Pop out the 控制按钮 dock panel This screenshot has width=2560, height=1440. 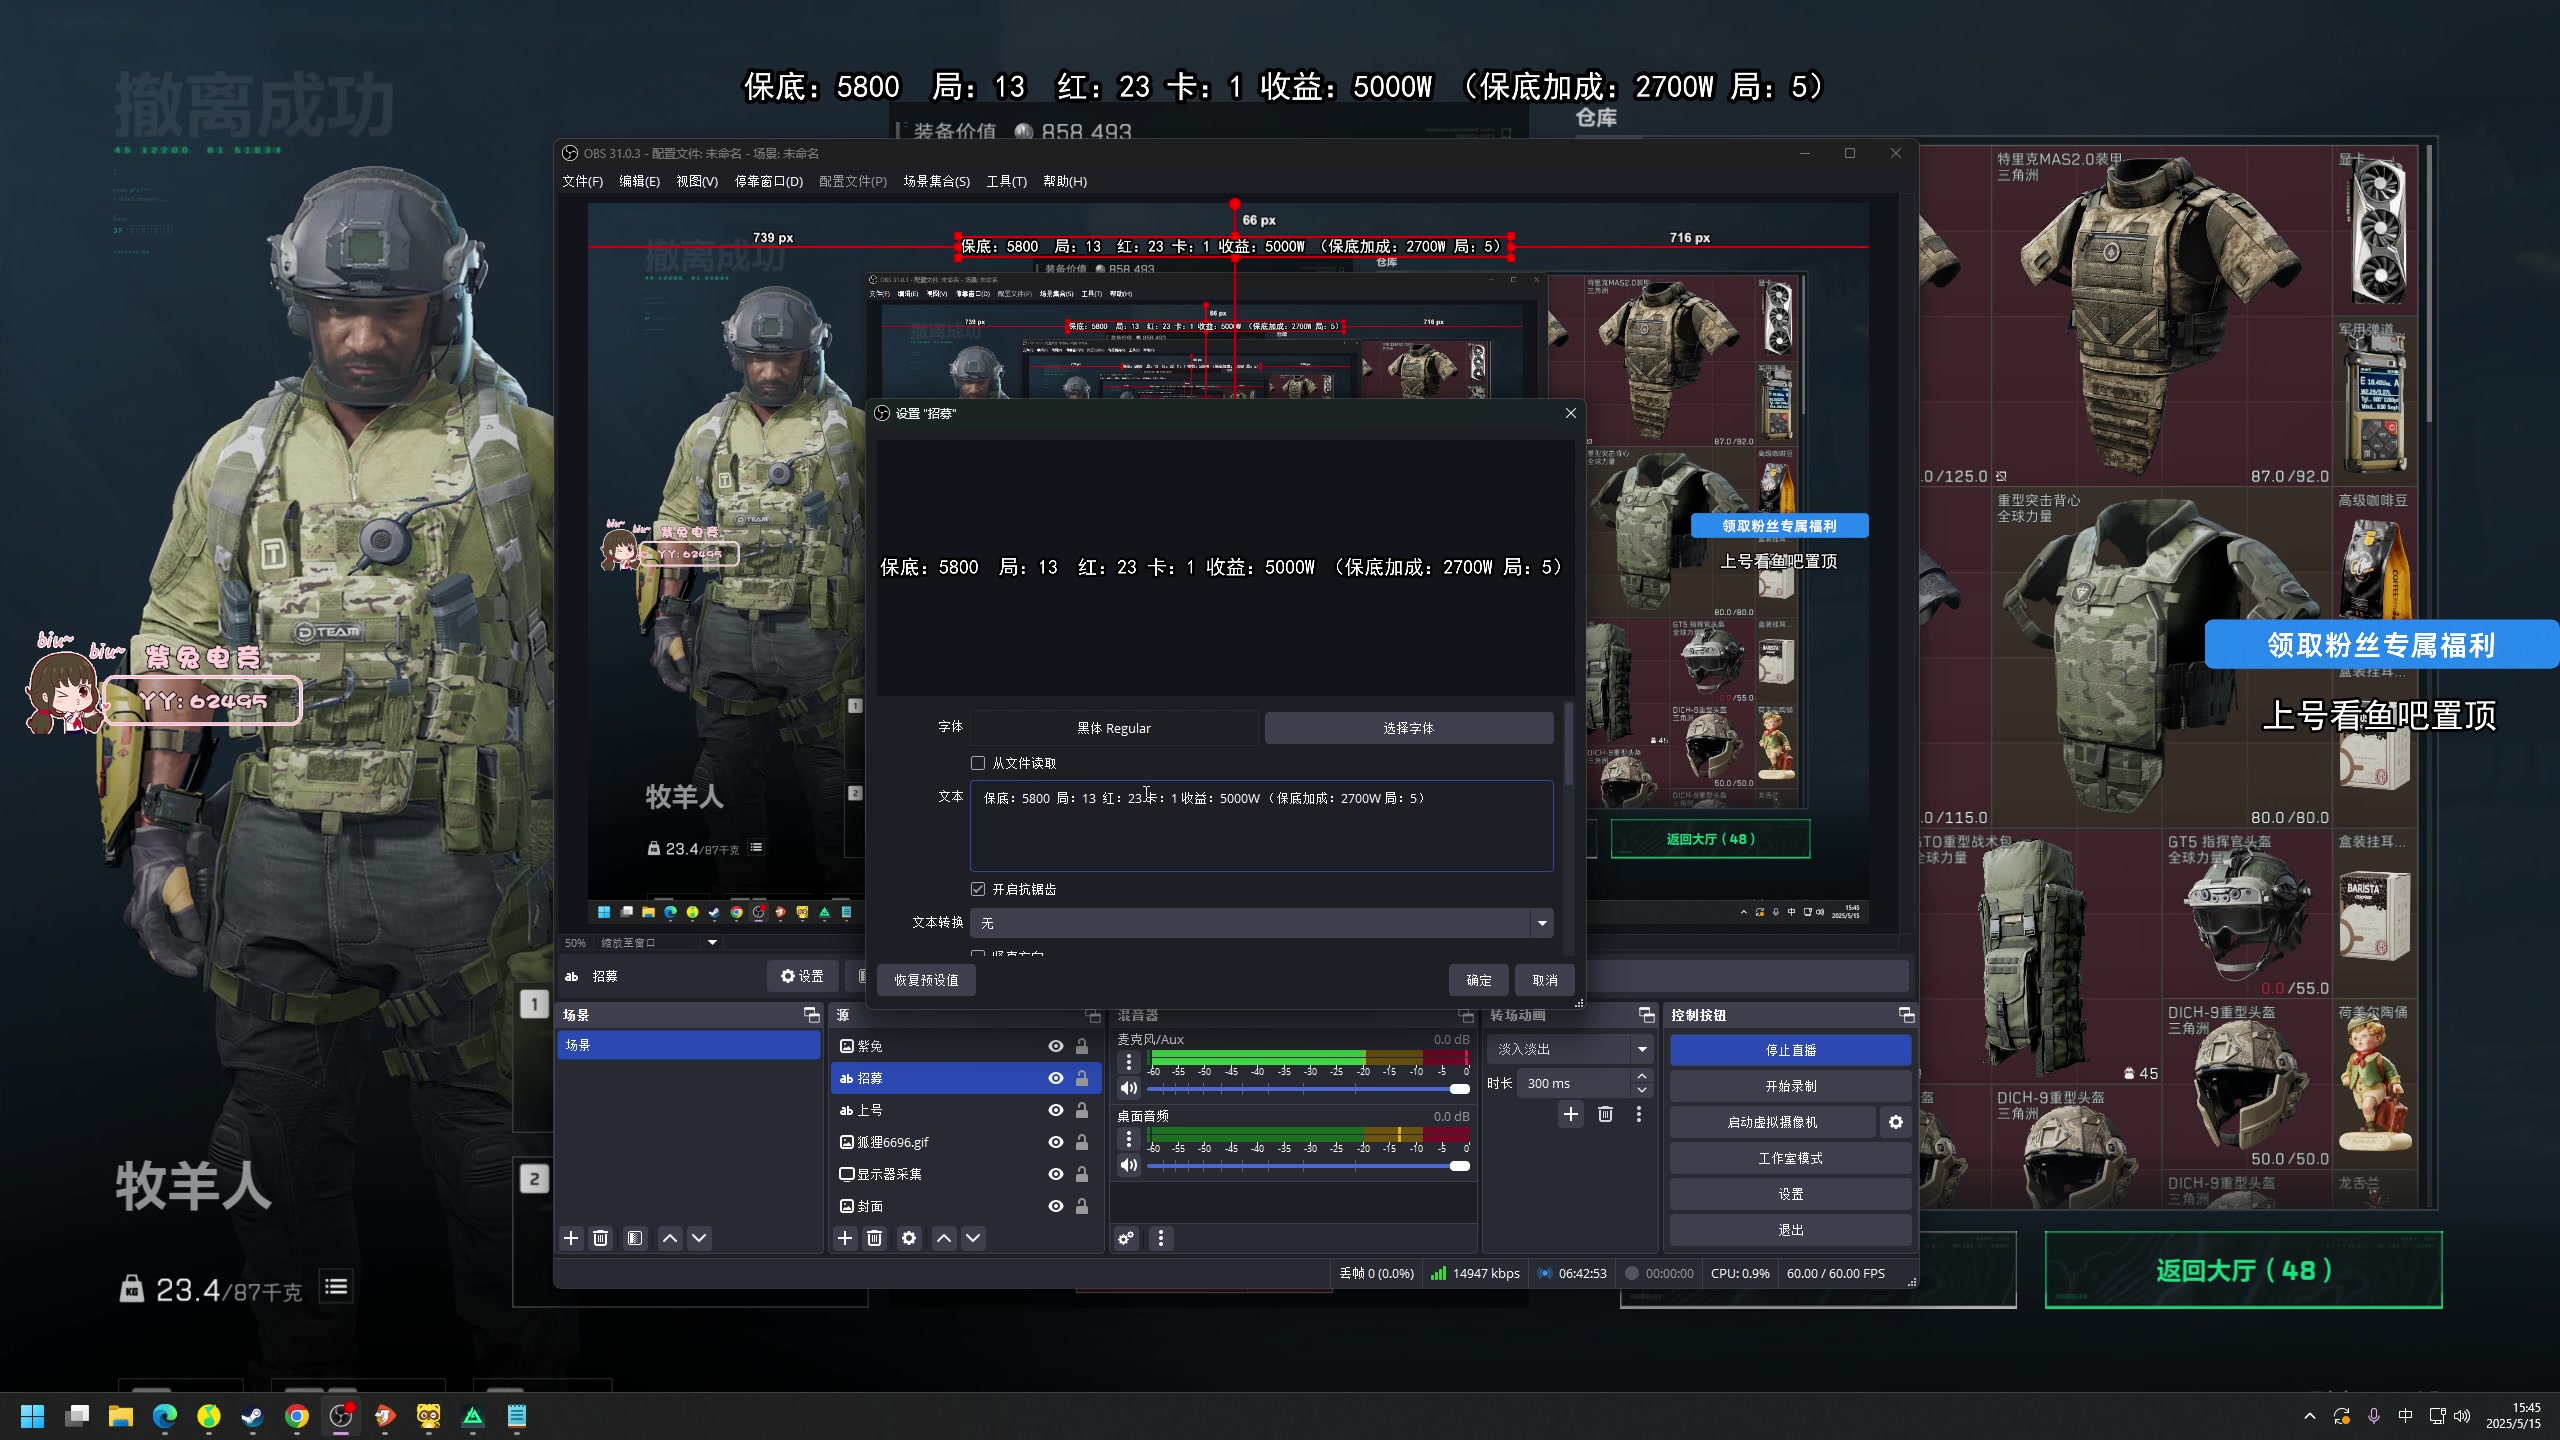point(1907,1015)
